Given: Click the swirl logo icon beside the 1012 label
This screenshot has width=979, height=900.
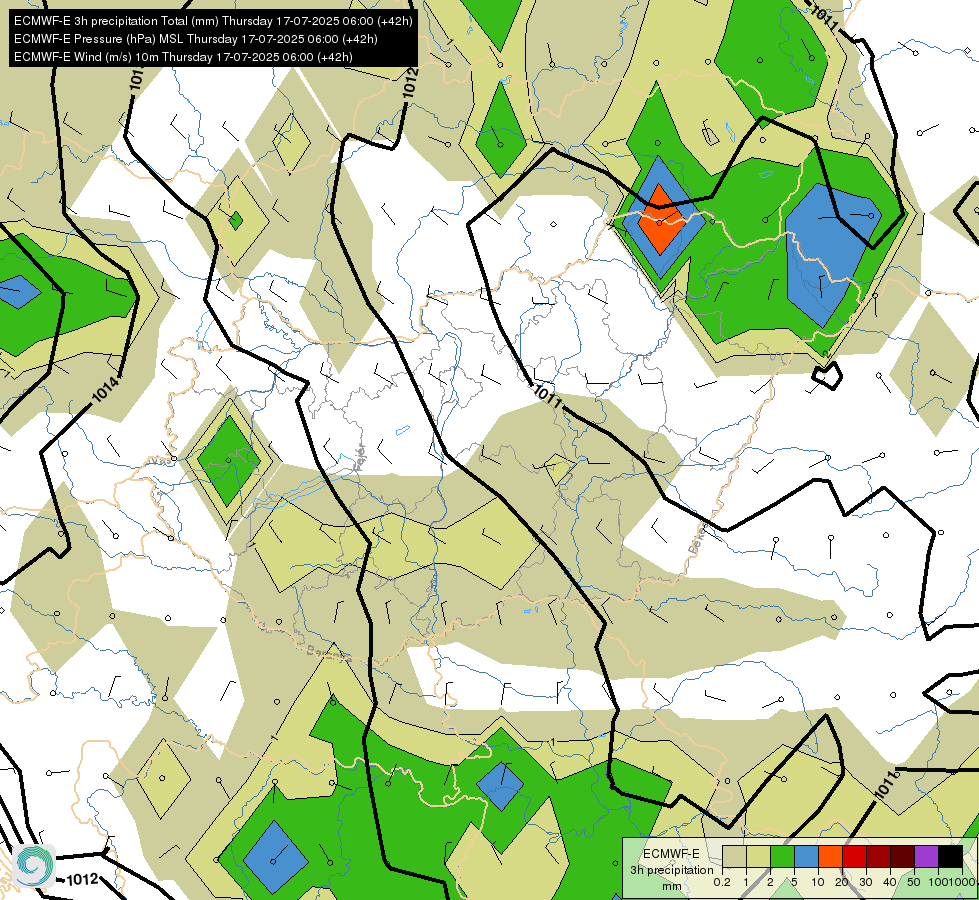Looking at the screenshot, I should [x=34, y=865].
